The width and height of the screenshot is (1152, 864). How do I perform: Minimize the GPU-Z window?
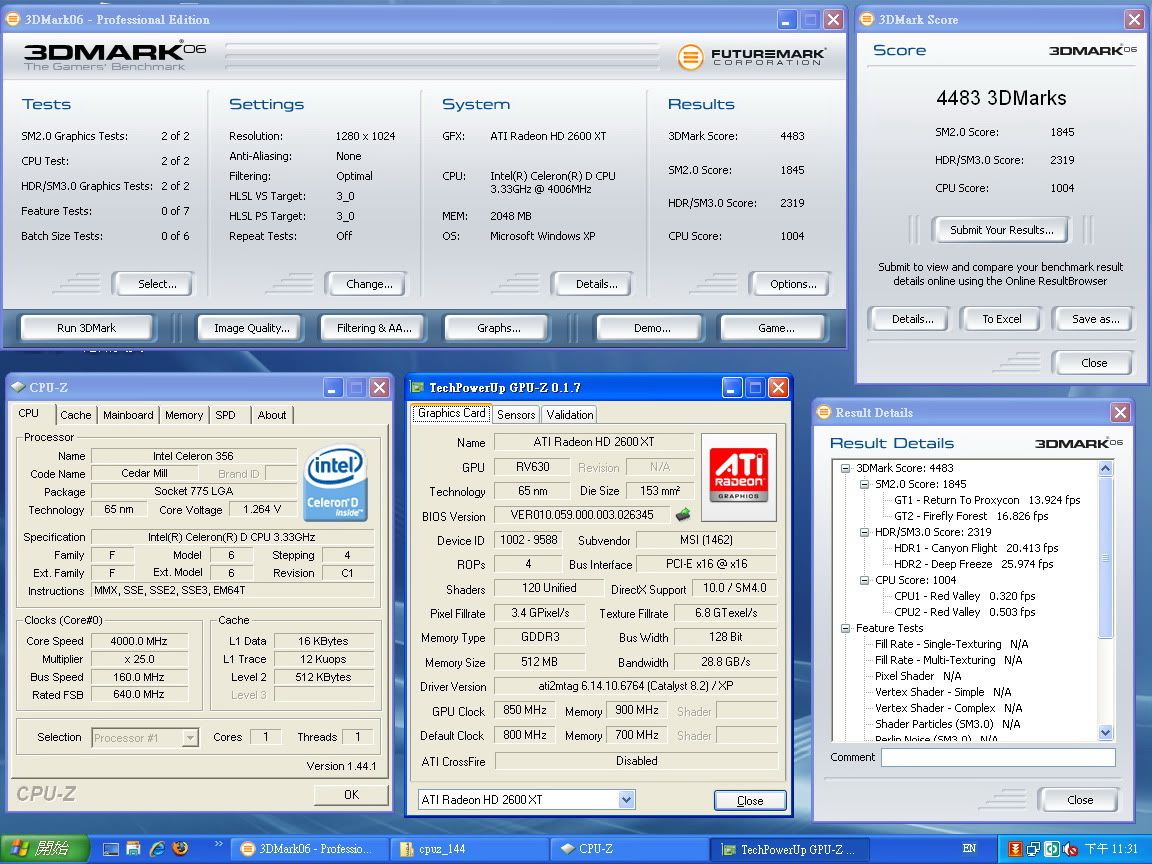coord(732,387)
